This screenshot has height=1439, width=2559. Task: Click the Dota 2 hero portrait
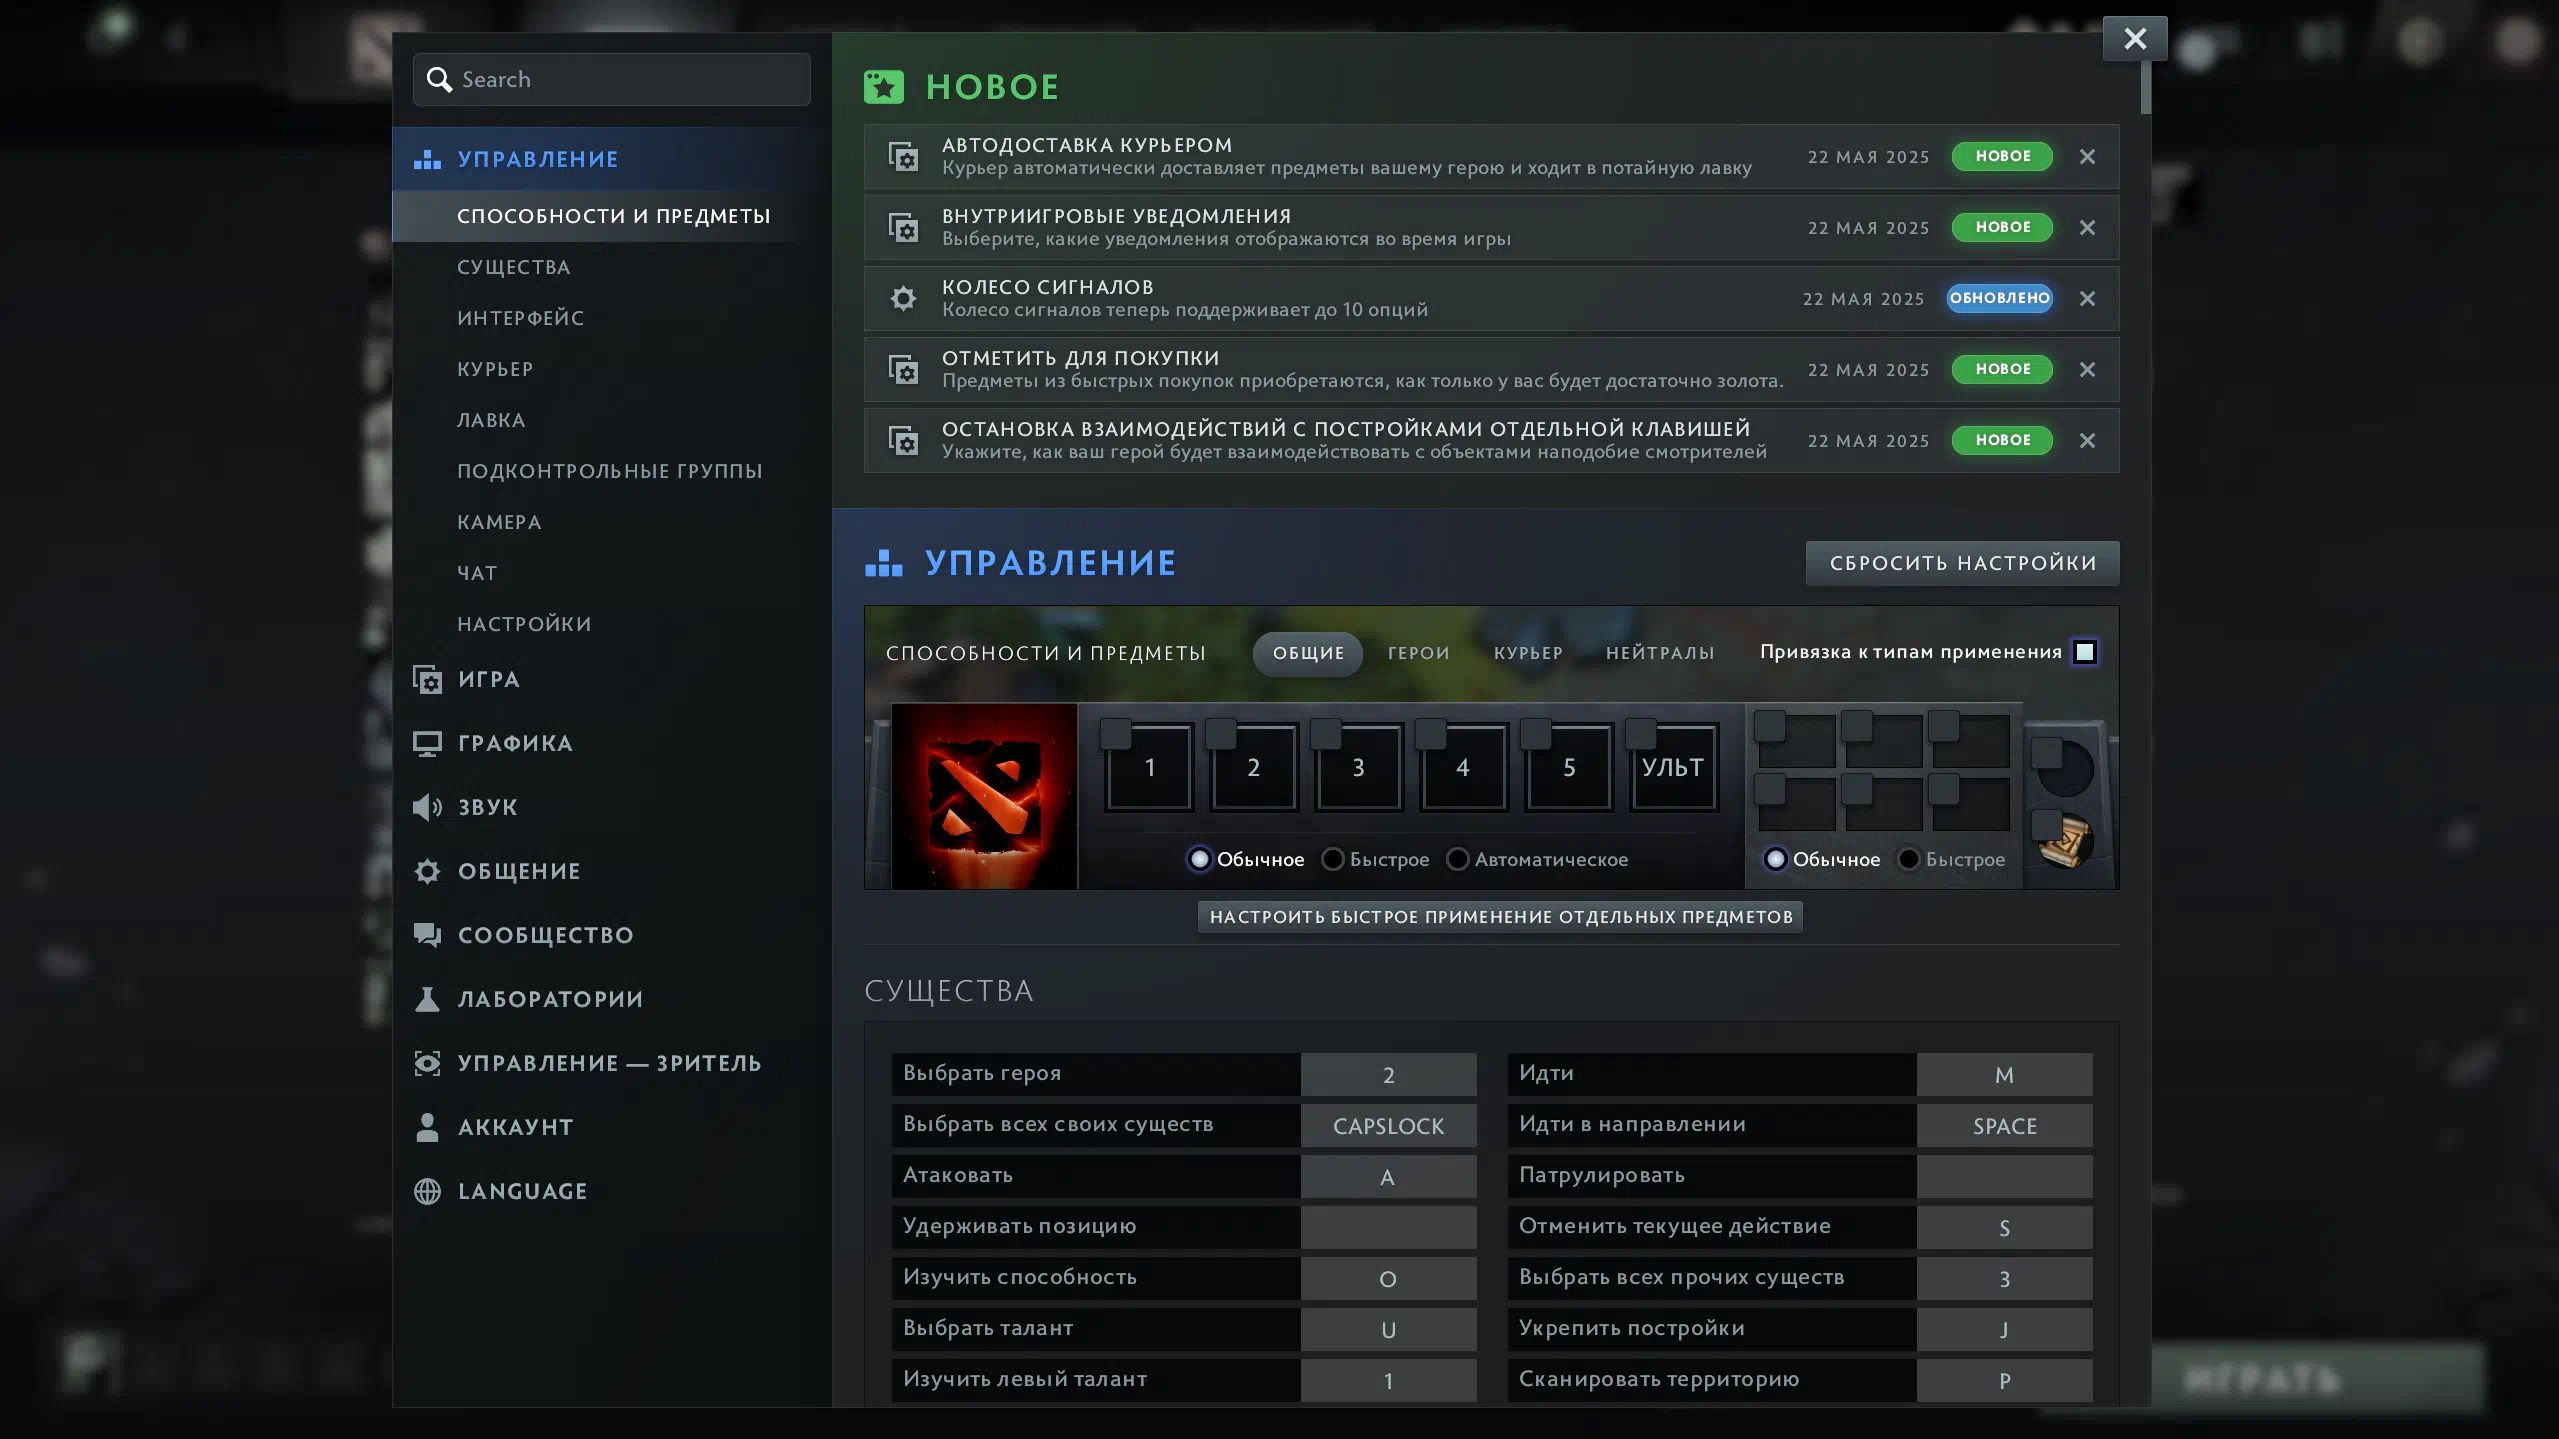click(984, 796)
